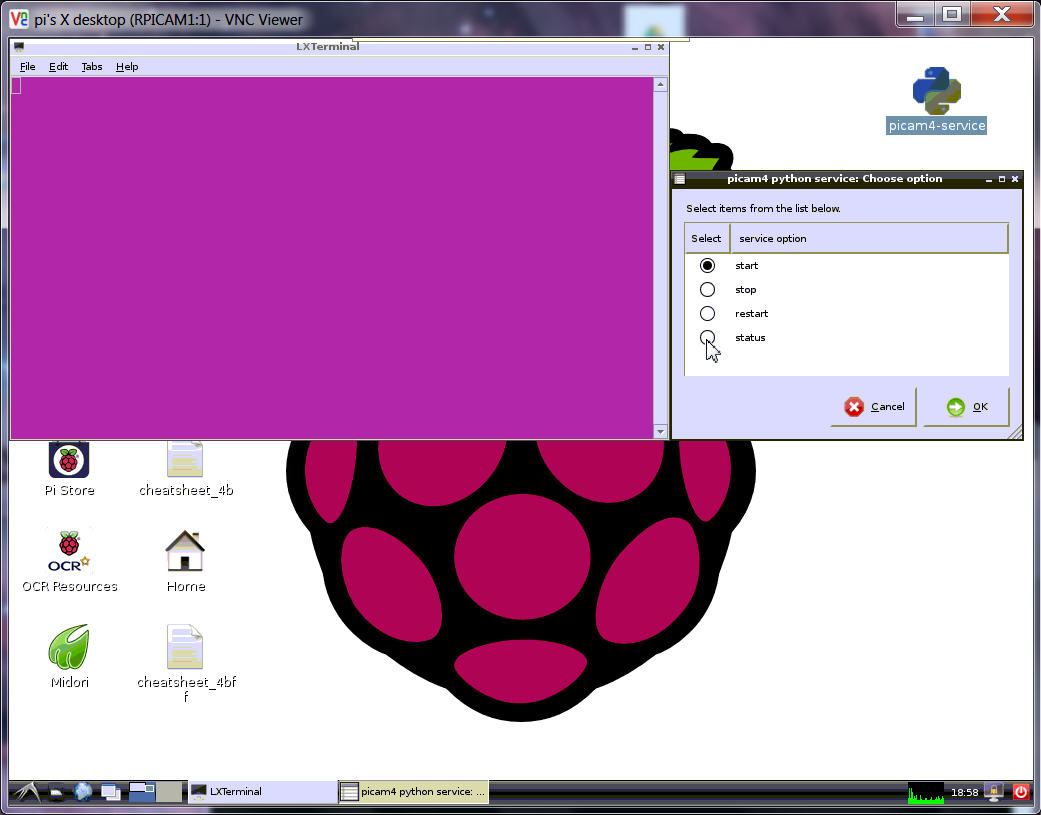Open the Home folder desktop icon
Image resolution: width=1041 pixels, height=815 pixels.
(x=185, y=553)
